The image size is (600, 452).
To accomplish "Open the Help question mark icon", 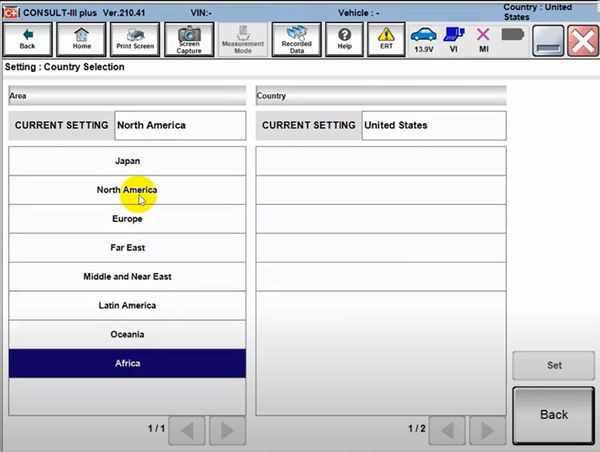I will 345,39.
